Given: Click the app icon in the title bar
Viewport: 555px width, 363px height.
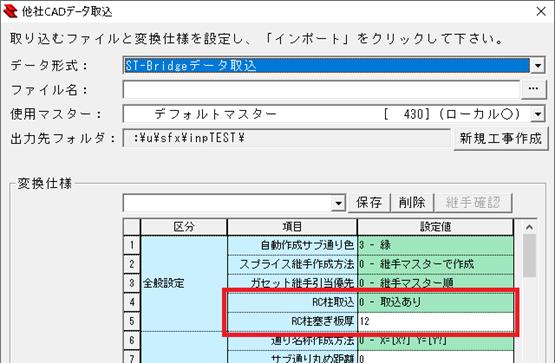Looking at the screenshot, I should tap(10, 11).
